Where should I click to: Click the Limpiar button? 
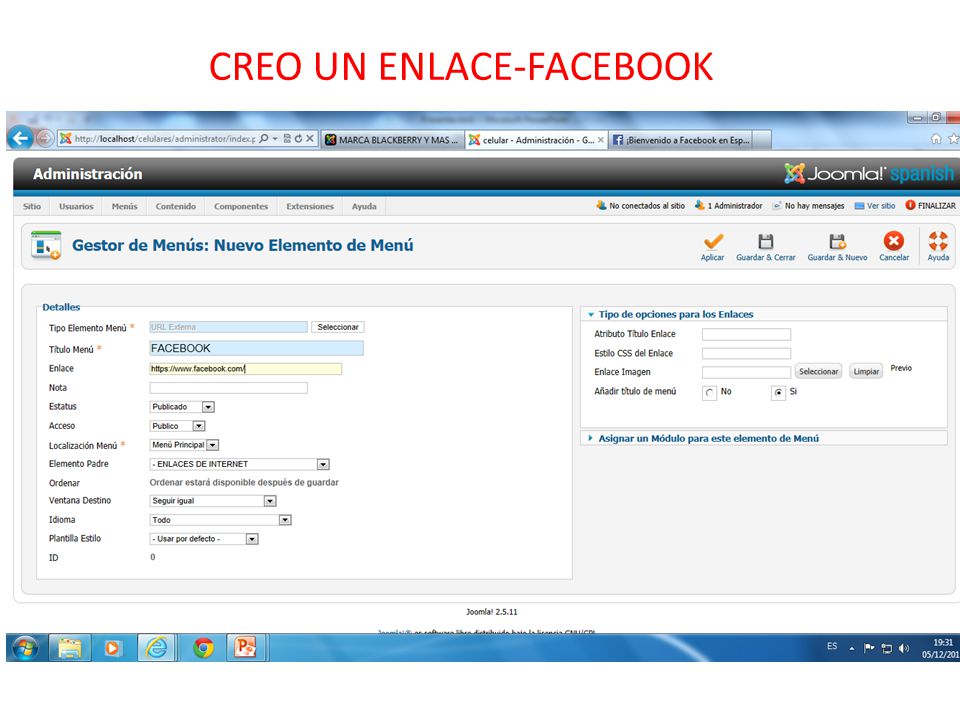[x=866, y=372]
